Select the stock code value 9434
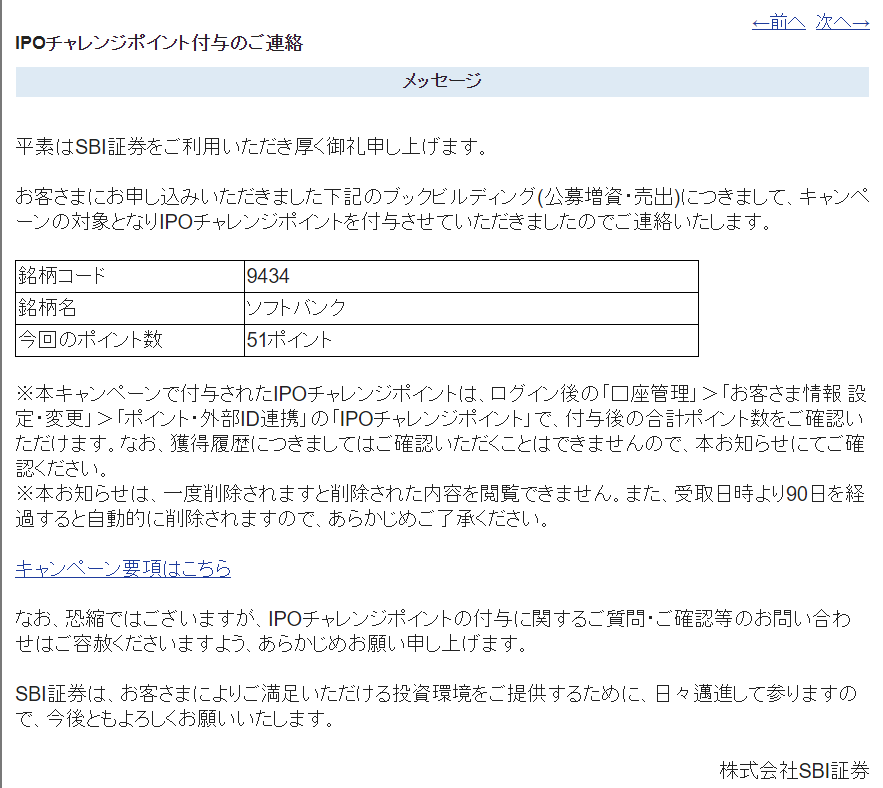The width and height of the screenshot is (883, 788). (471, 276)
